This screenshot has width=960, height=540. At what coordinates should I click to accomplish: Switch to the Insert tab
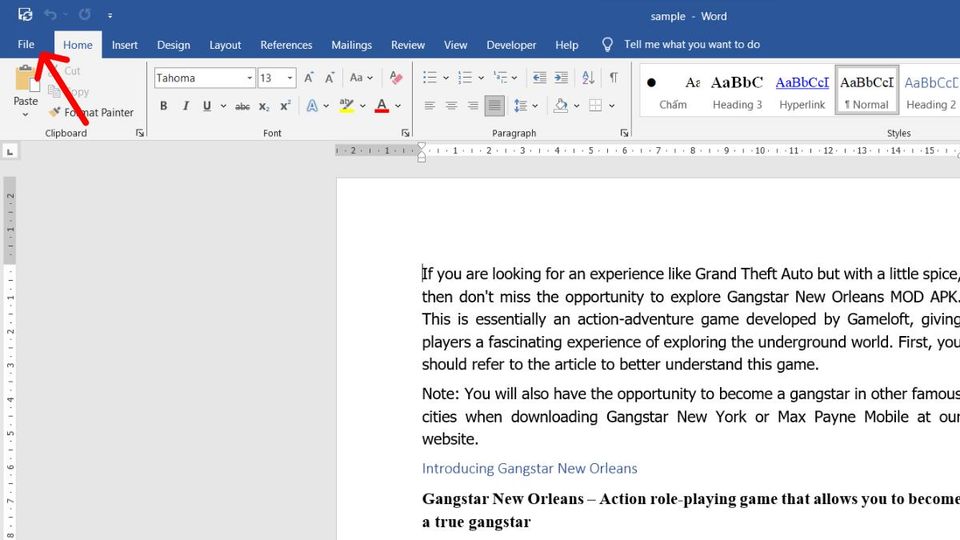click(124, 45)
